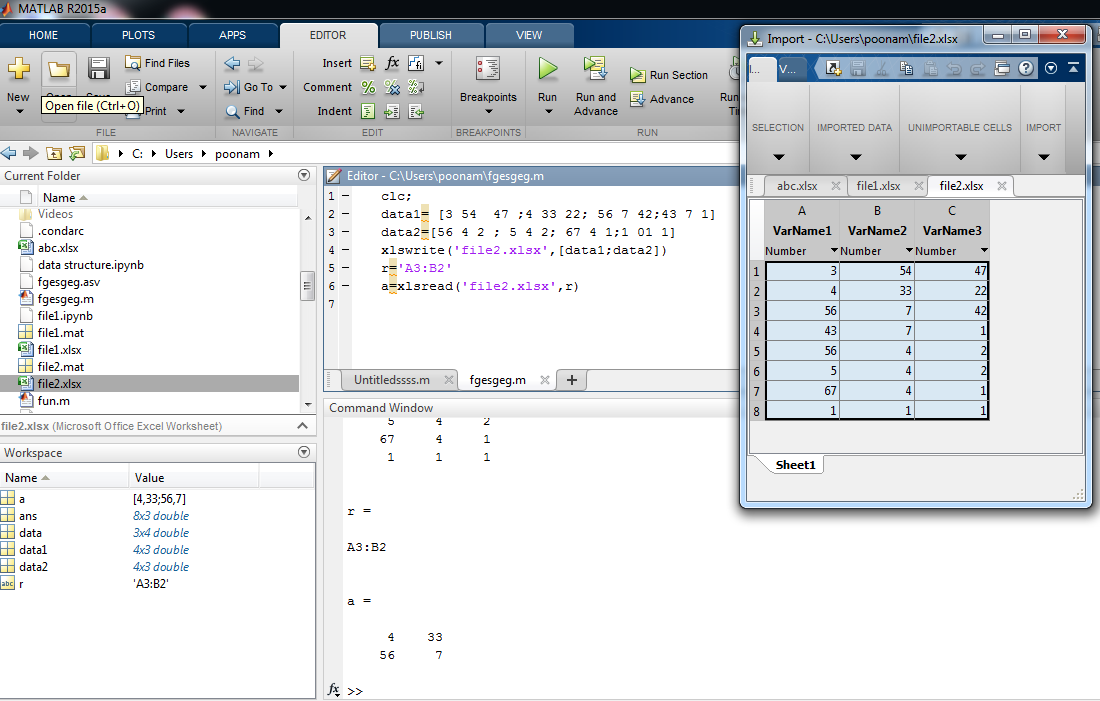Open VarName1 Number type dropdown
The width and height of the screenshot is (1100, 701).
click(x=833, y=251)
